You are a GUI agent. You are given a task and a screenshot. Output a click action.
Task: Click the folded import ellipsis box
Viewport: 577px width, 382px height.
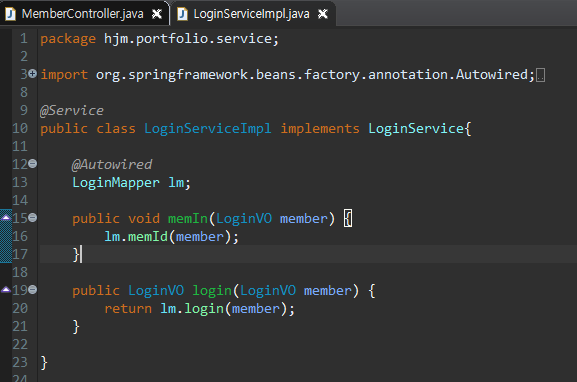[540, 75]
